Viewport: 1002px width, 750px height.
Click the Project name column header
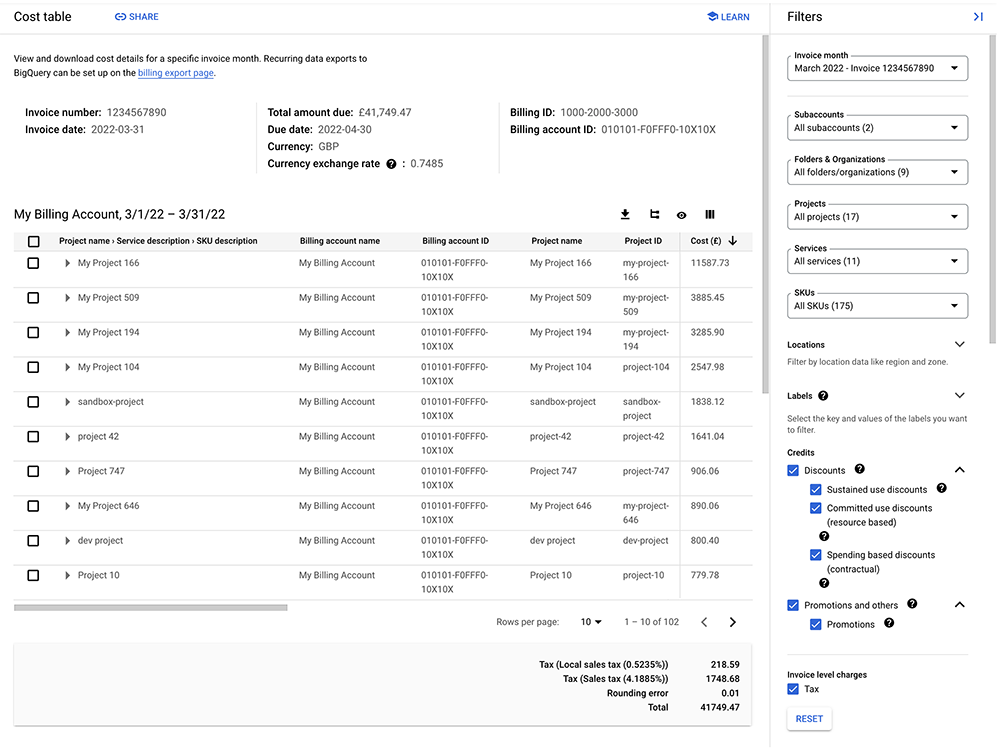[x=557, y=241]
